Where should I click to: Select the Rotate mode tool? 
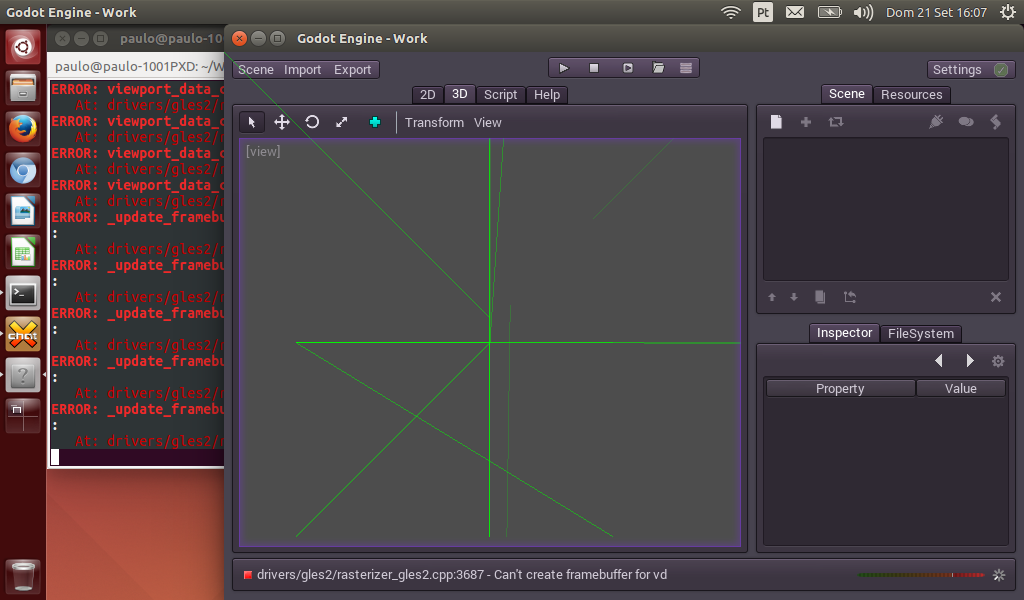(312, 122)
